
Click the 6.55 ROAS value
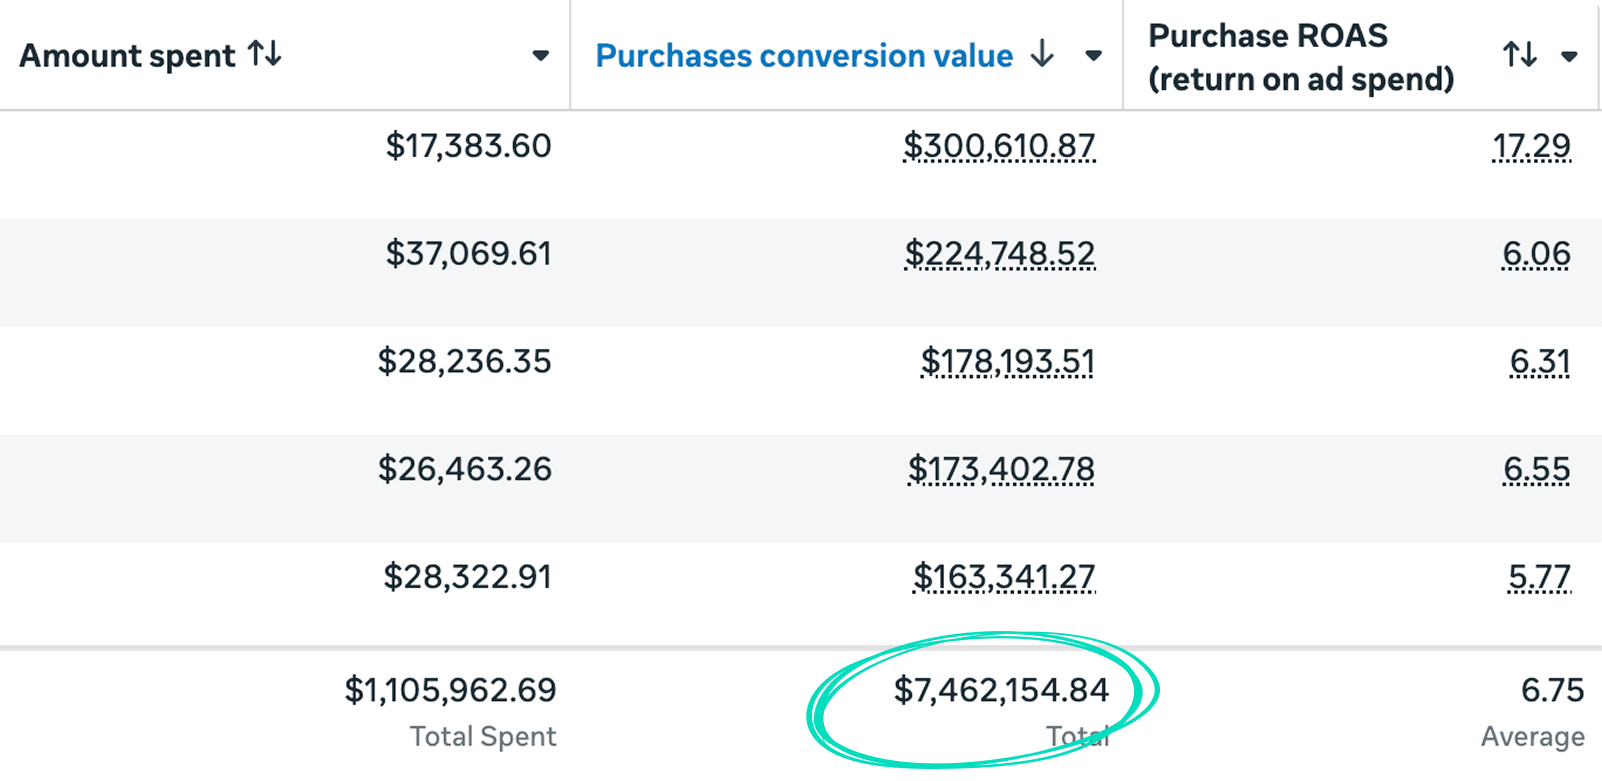pos(1536,469)
